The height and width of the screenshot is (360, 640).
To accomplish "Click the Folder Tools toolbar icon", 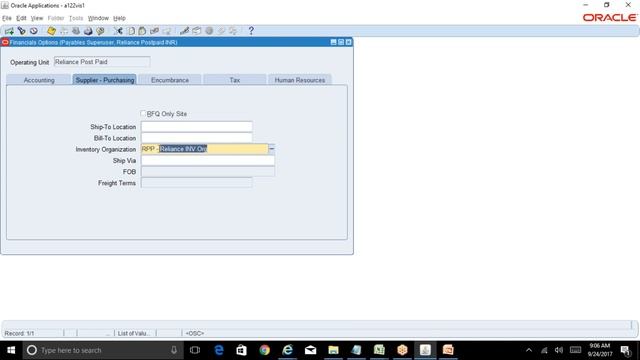I will [233, 31].
